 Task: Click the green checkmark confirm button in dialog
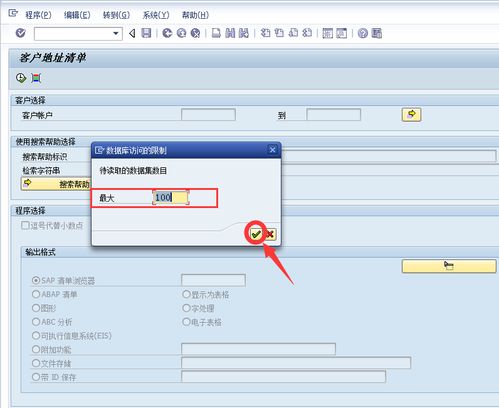tap(256, 234)
